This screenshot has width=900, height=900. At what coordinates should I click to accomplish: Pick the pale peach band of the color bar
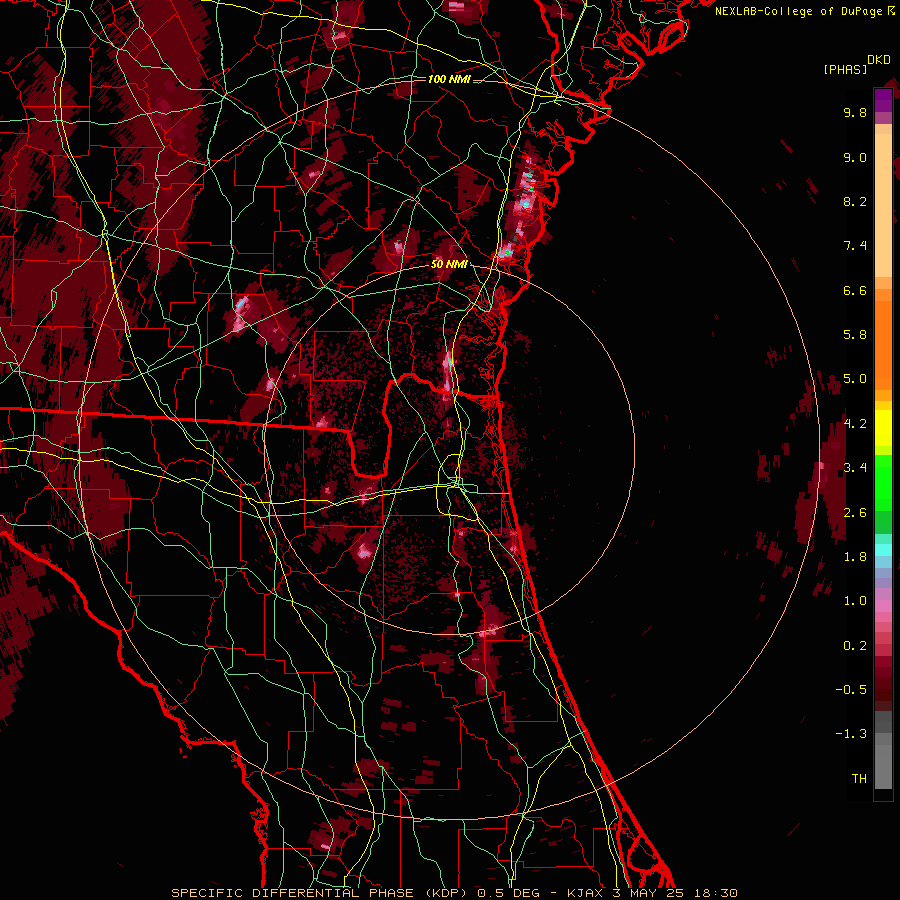pos(883,205)
